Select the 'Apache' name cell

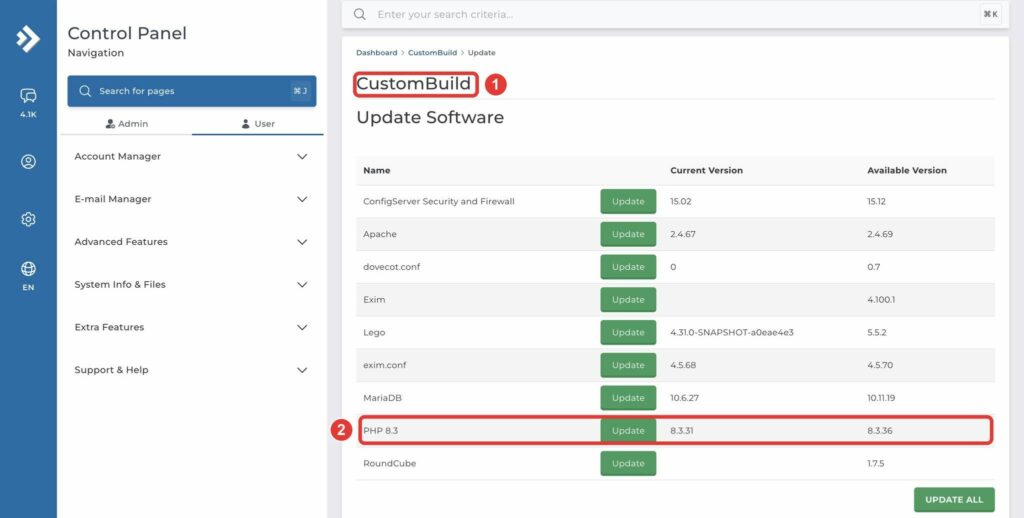379,235
